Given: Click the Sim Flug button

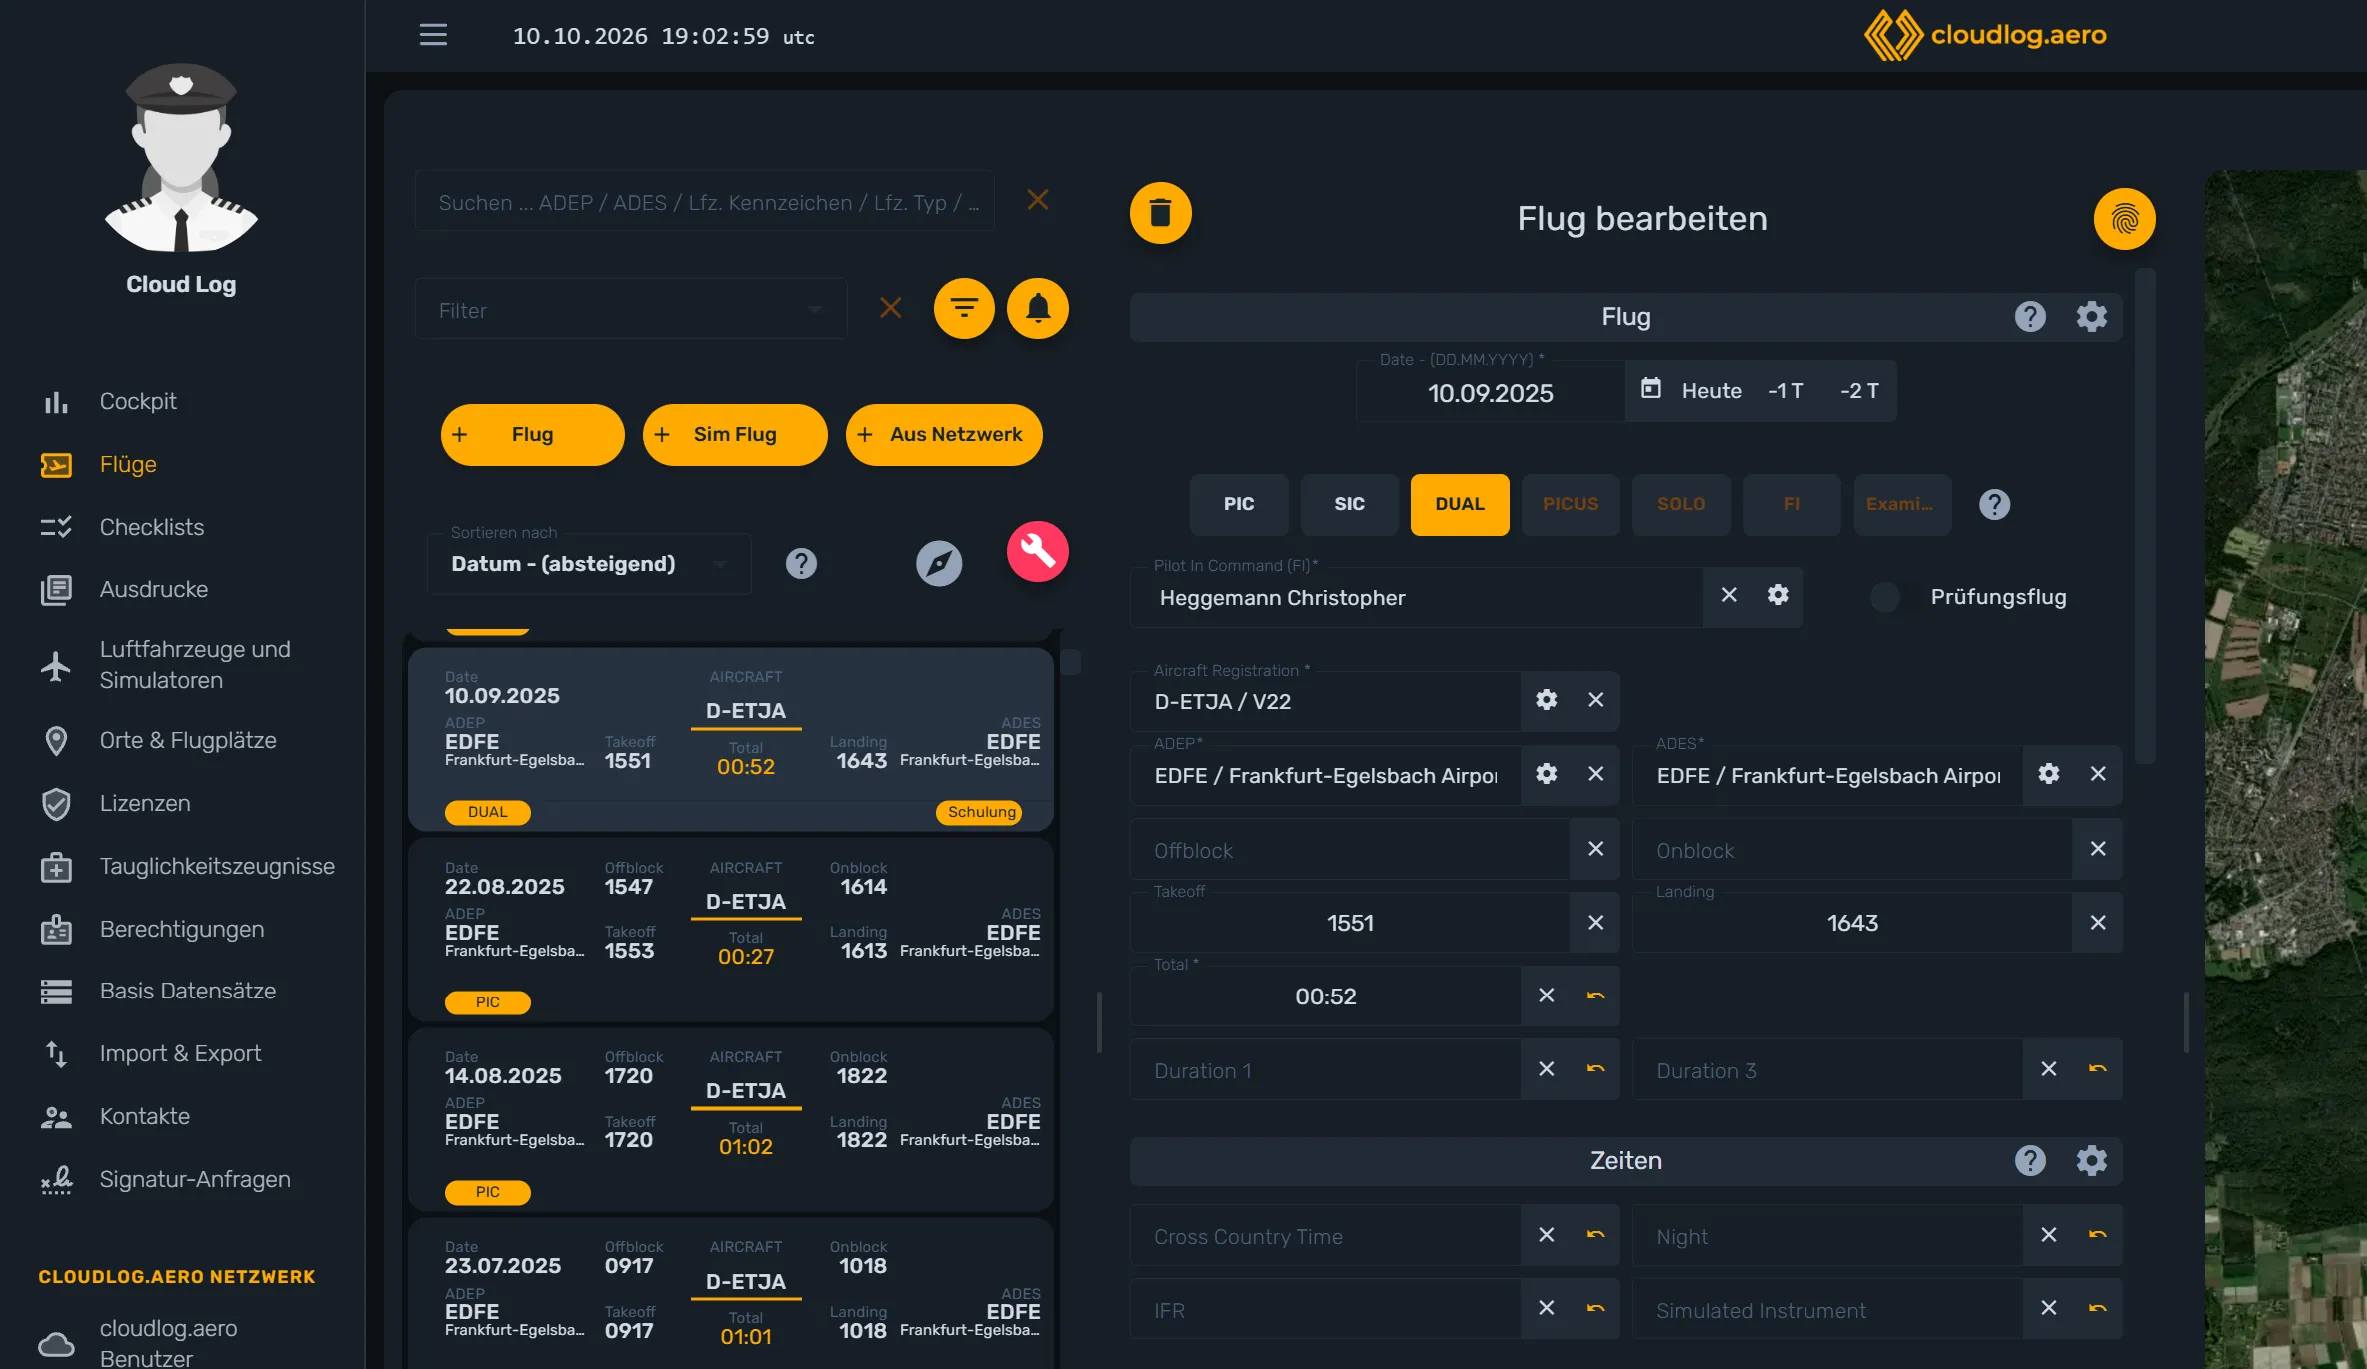Looking at the screenshot, I should tap(735, 434).
